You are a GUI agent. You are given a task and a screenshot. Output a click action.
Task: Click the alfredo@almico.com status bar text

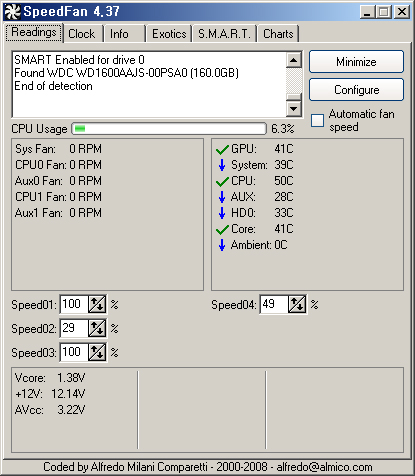click(324, 467)
